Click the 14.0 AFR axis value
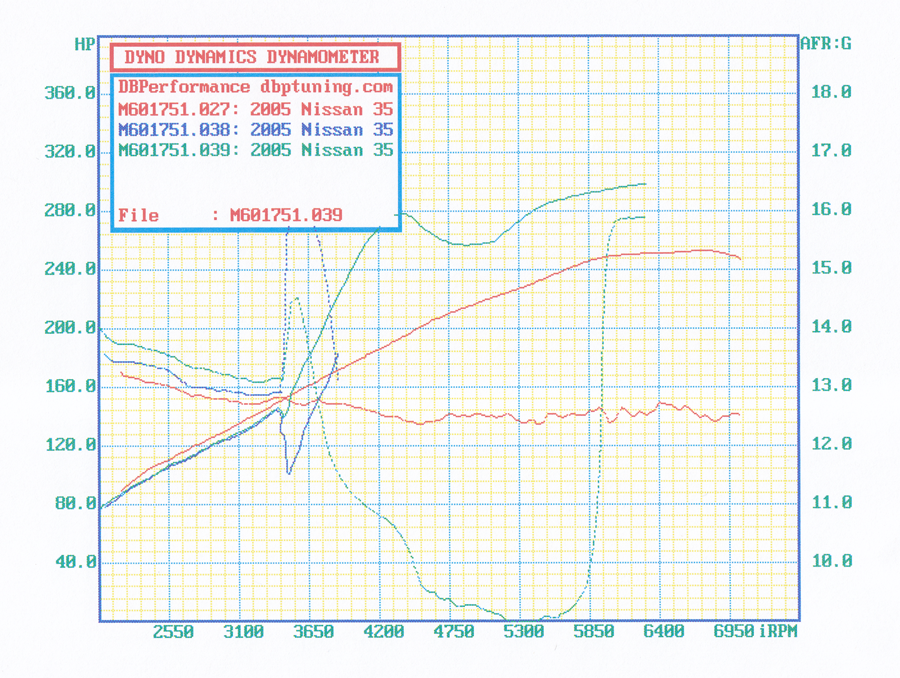900x678 pixels. (831, 327)
